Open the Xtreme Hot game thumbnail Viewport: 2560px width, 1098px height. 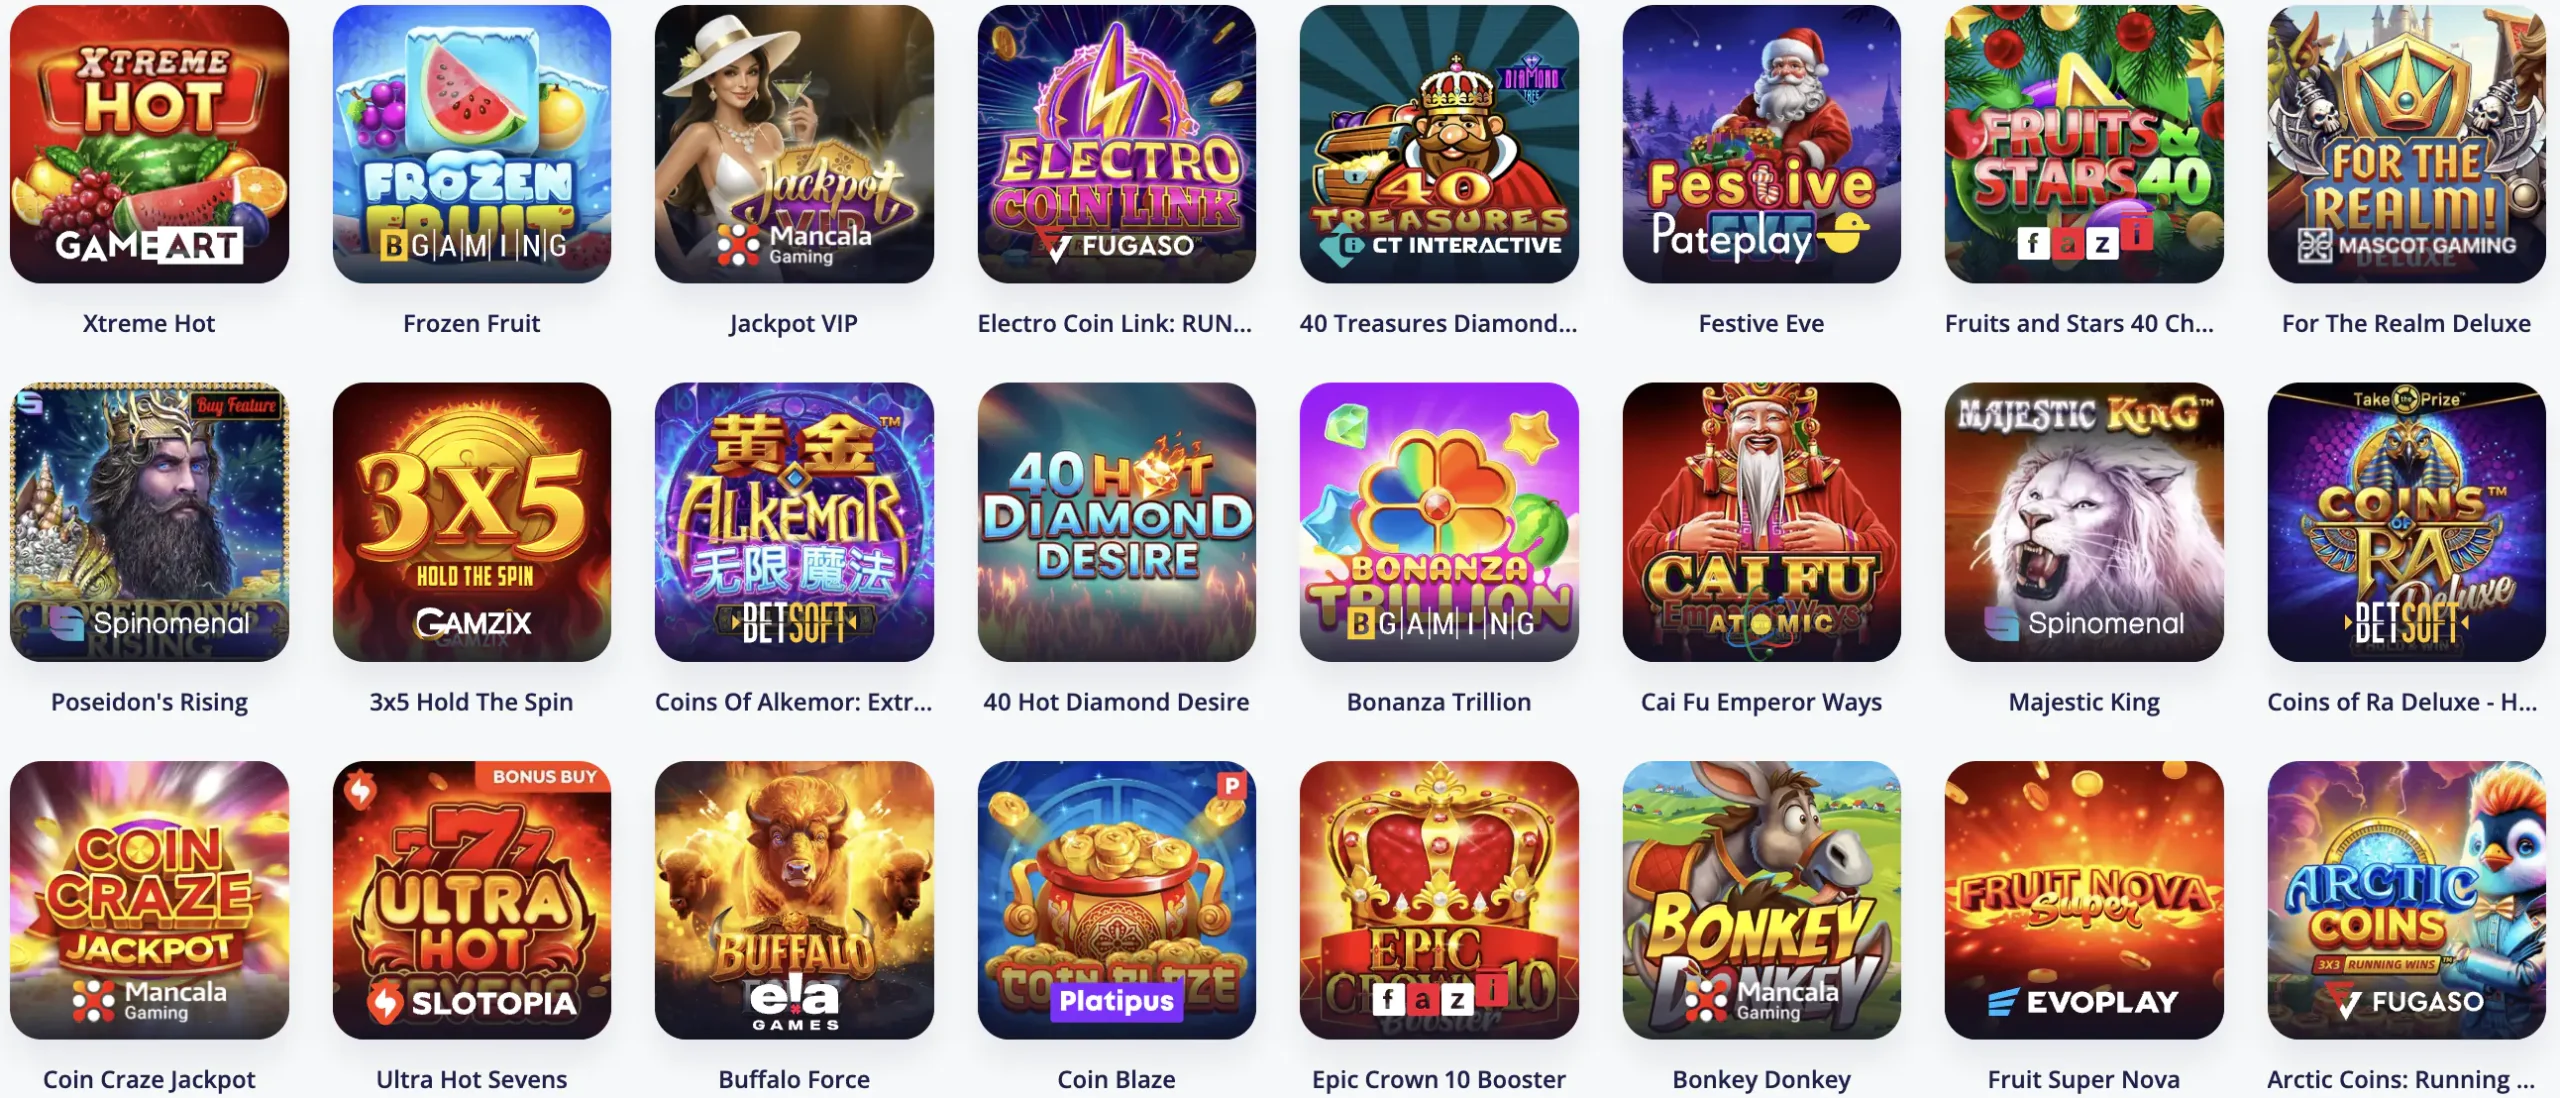[149, 144]
